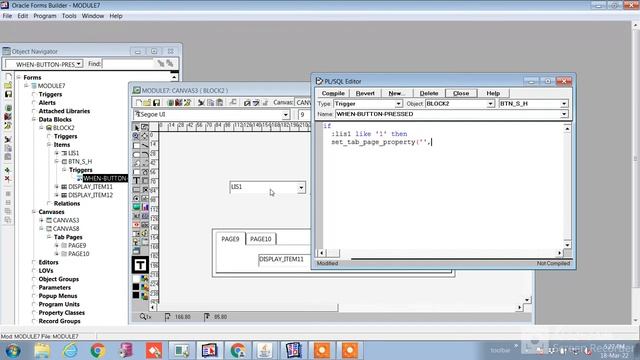Viewport: 640px width, 360px height.
Task: Click the New... button in PL/SQL Editor
Action: click(x=396, y=93)
